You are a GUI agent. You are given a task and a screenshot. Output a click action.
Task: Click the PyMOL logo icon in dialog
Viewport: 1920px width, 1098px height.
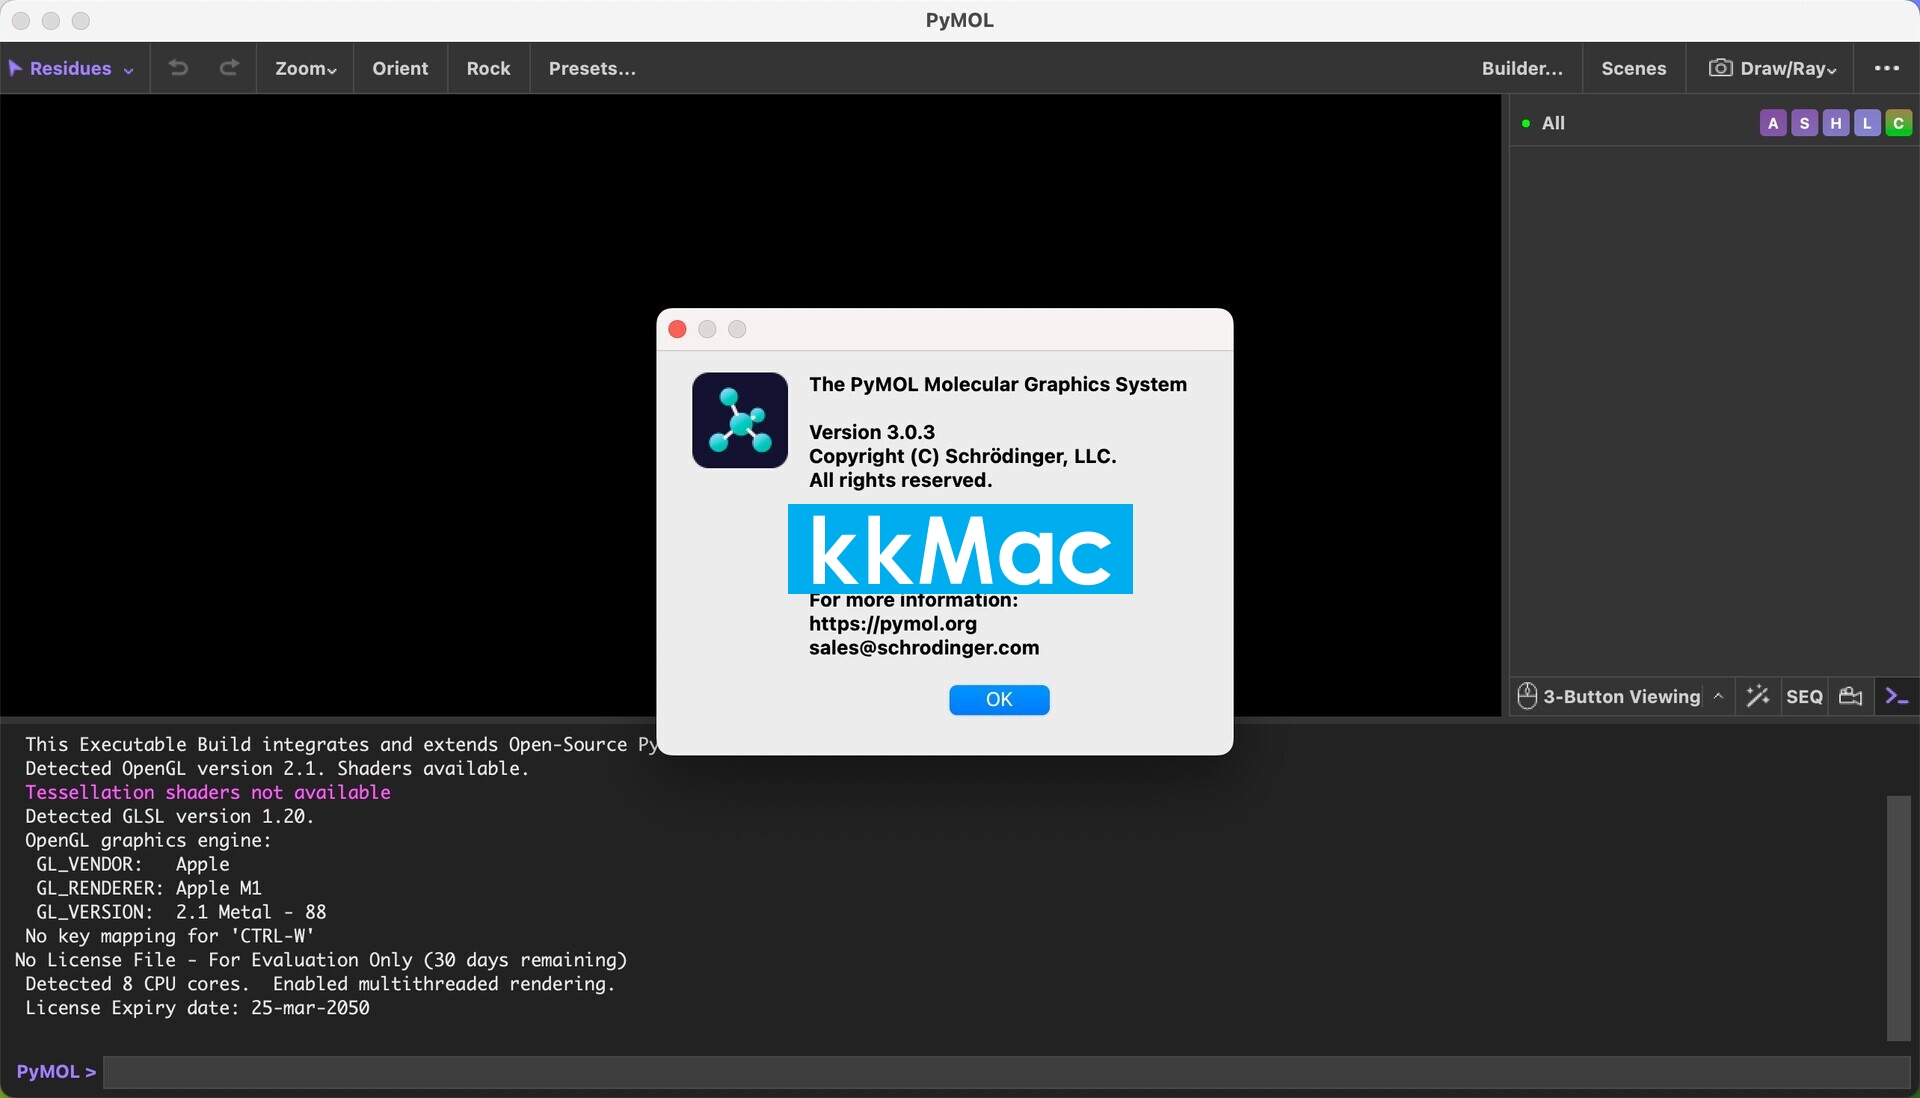(740, 420)
